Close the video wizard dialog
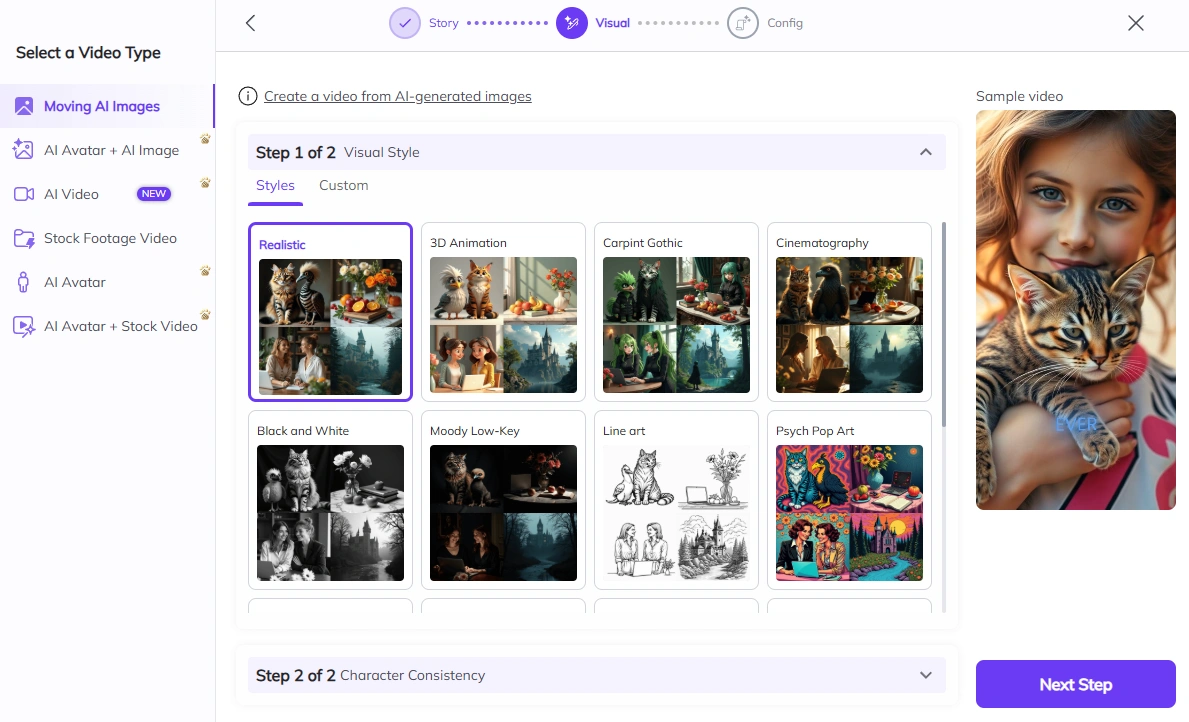The height and width of the screenshot is (722, 1189). tap(1135, 23)
